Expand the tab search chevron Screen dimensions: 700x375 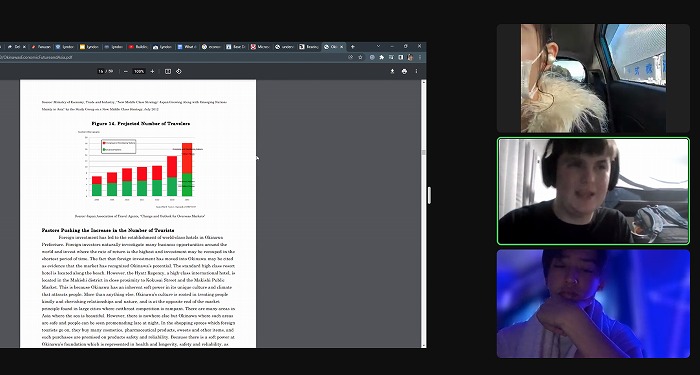379,46
